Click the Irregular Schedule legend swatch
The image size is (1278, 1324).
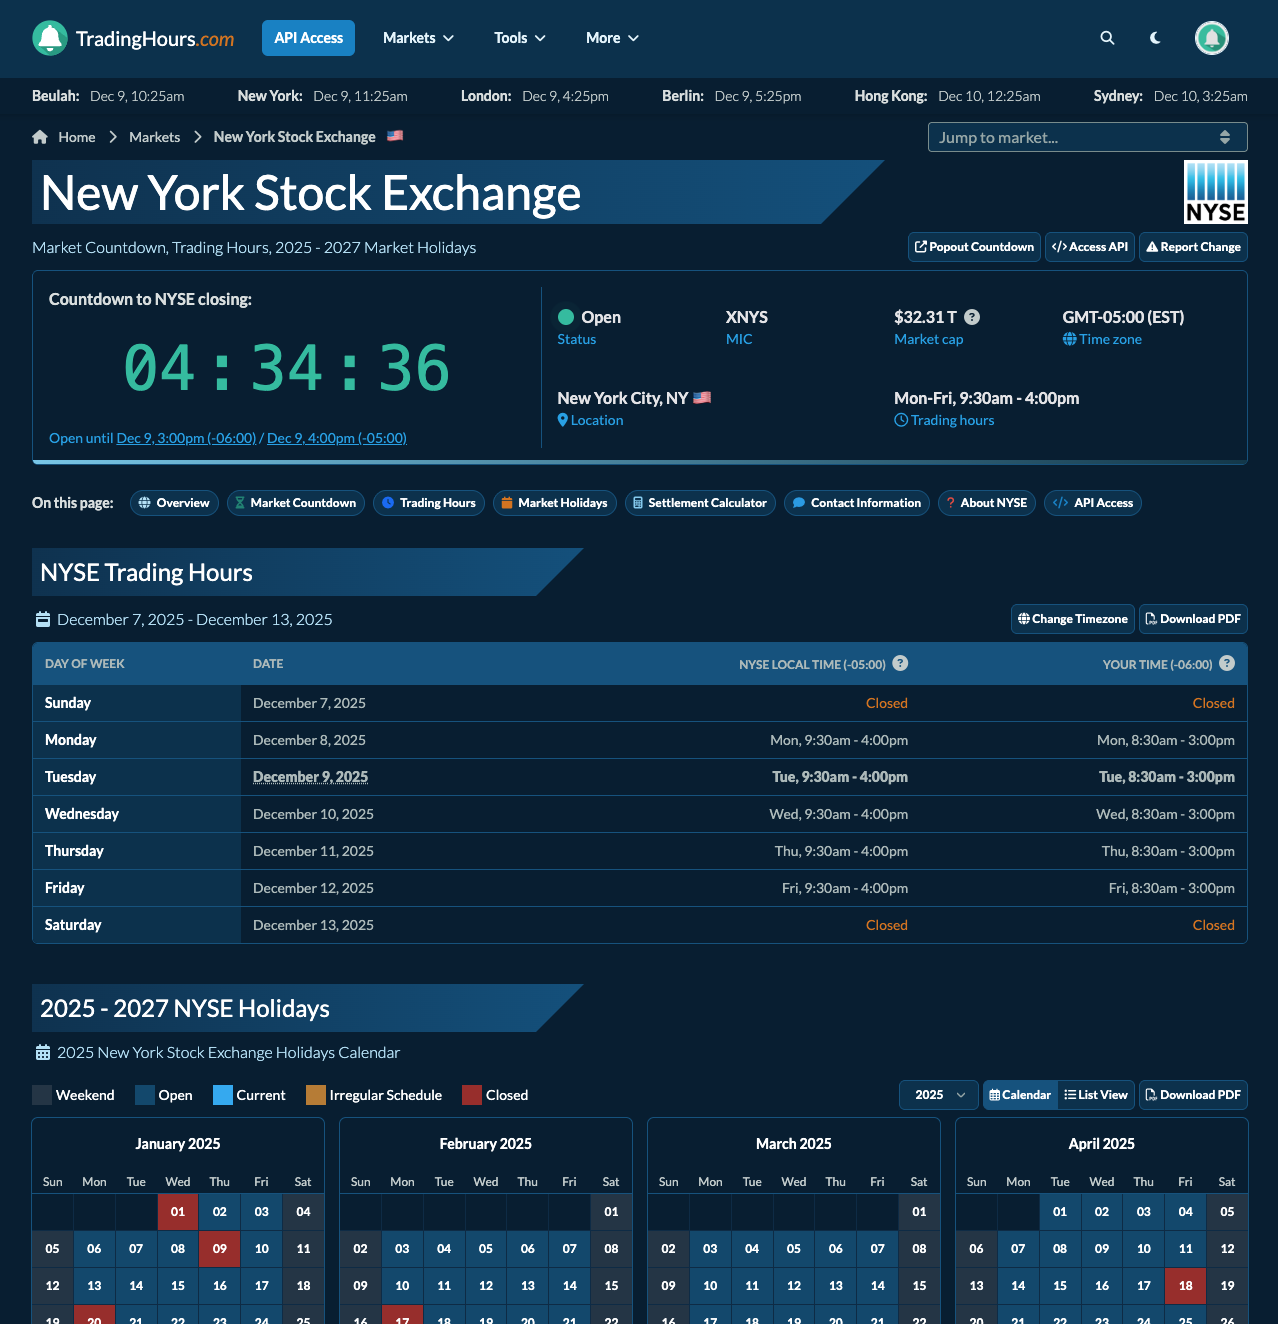pos(316,1095)
